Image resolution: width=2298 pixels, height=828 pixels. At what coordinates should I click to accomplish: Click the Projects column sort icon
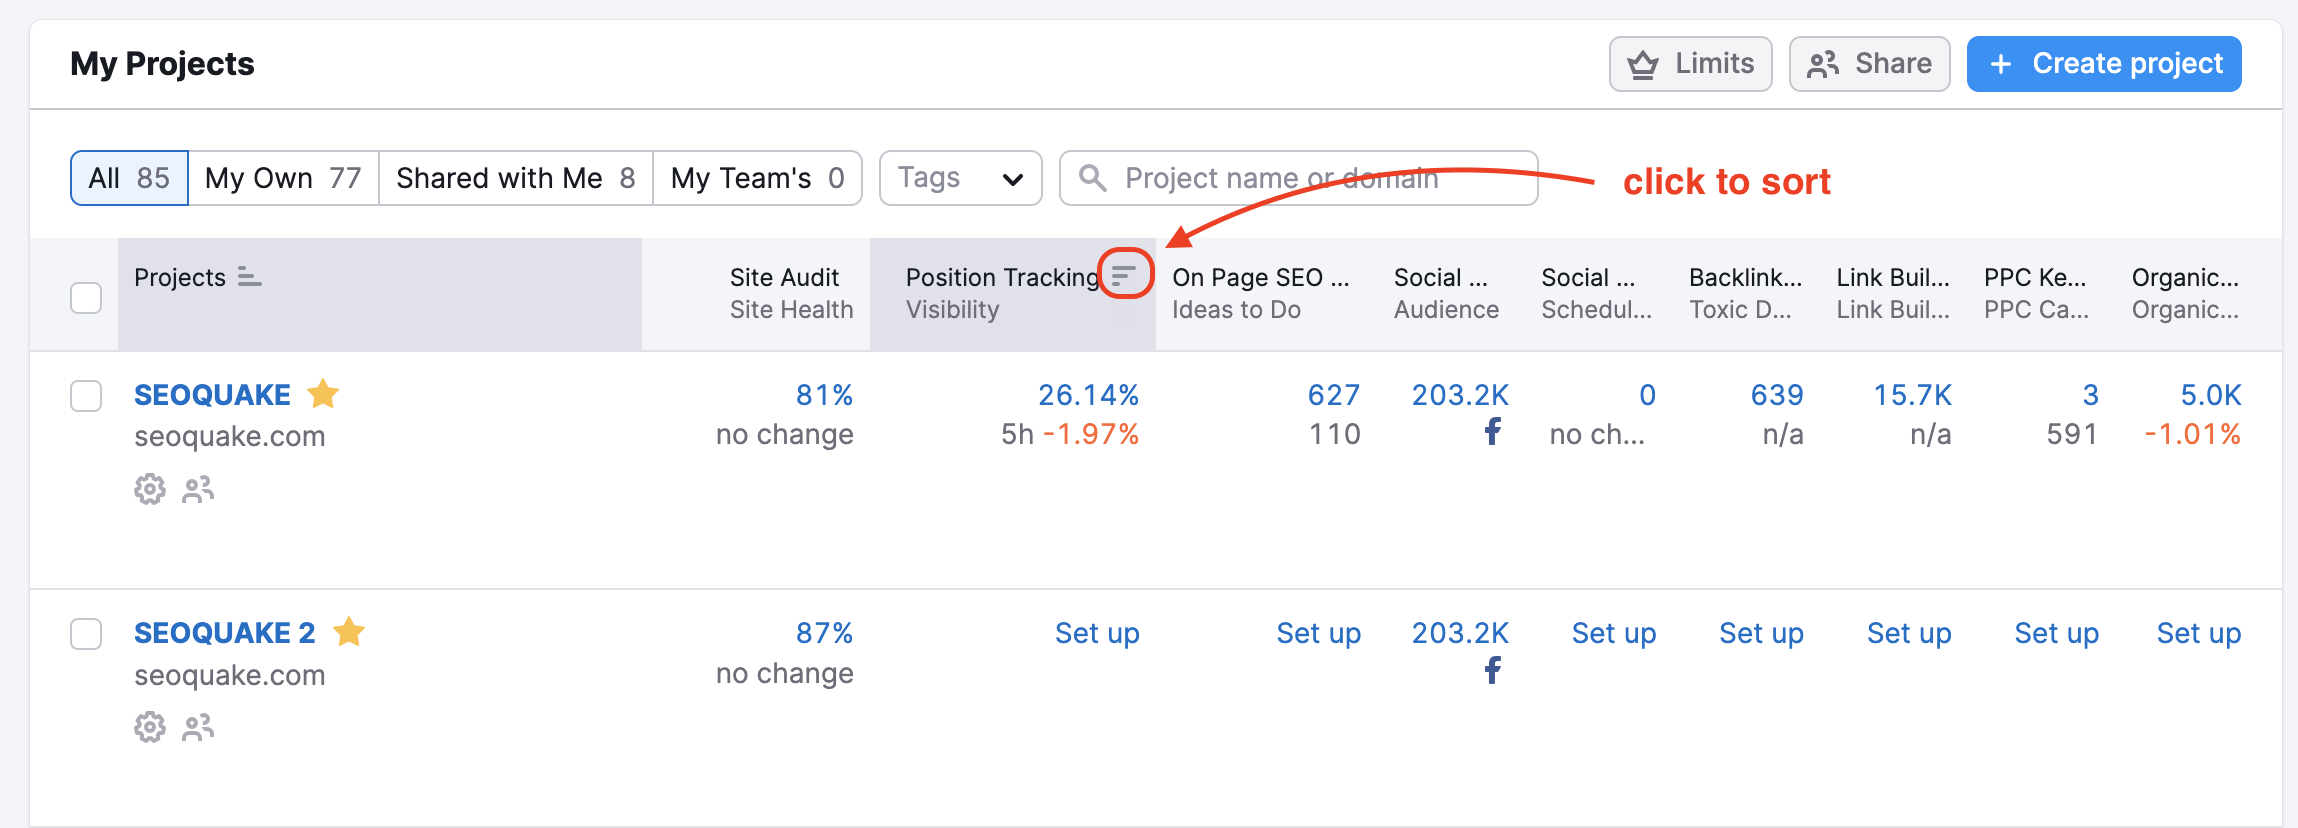point(249,277)
